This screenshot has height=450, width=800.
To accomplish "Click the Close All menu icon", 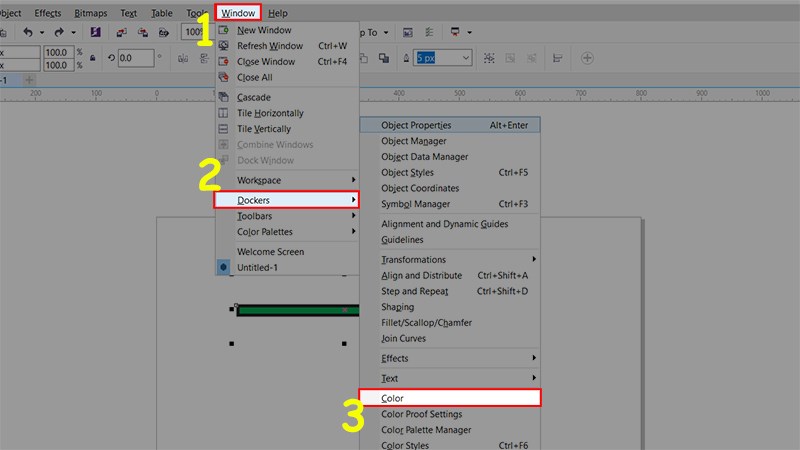I will pos(223,77).
